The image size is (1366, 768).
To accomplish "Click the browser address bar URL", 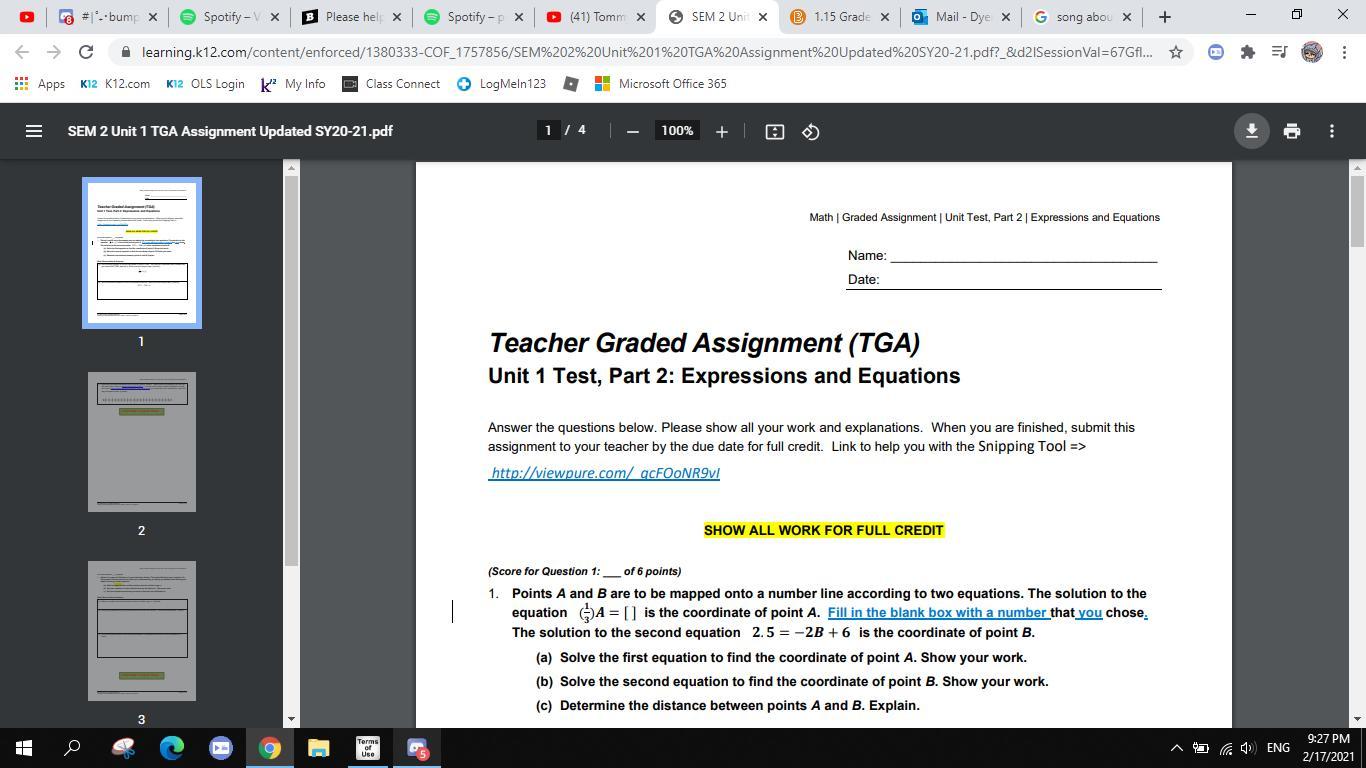I will [x=646, y=52].
